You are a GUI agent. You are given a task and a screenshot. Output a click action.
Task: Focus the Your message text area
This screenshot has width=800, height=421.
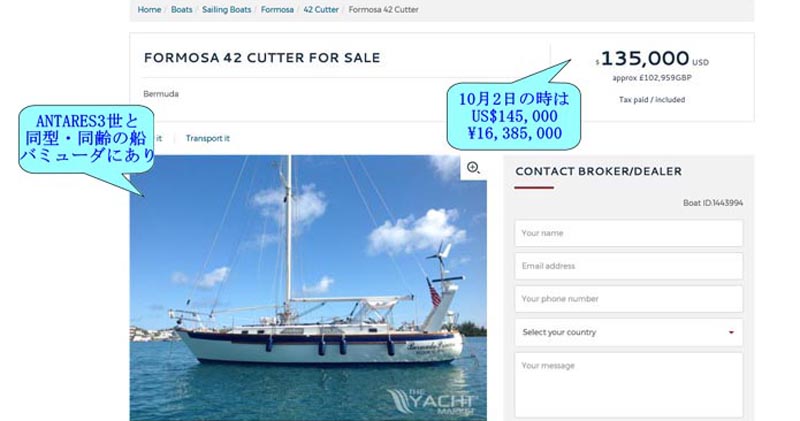[x=629, y=385]
